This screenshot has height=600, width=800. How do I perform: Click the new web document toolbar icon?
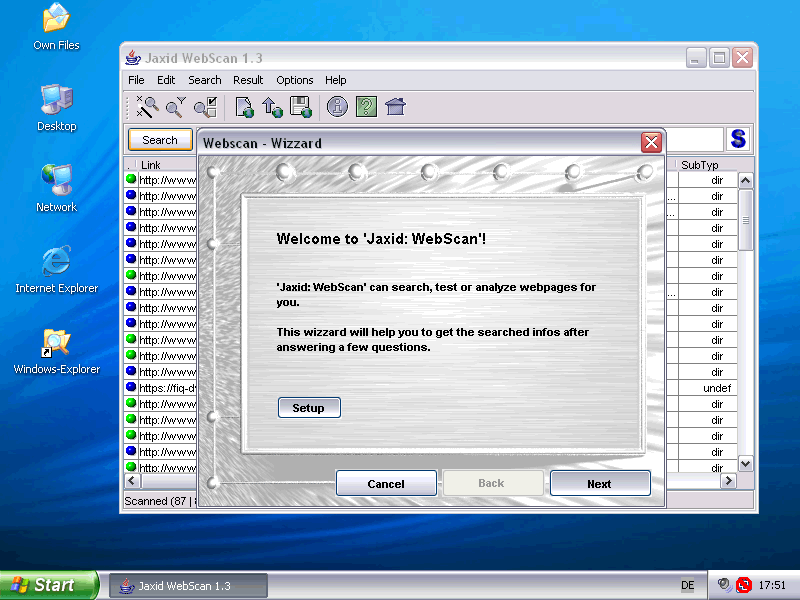pos(244,107)
